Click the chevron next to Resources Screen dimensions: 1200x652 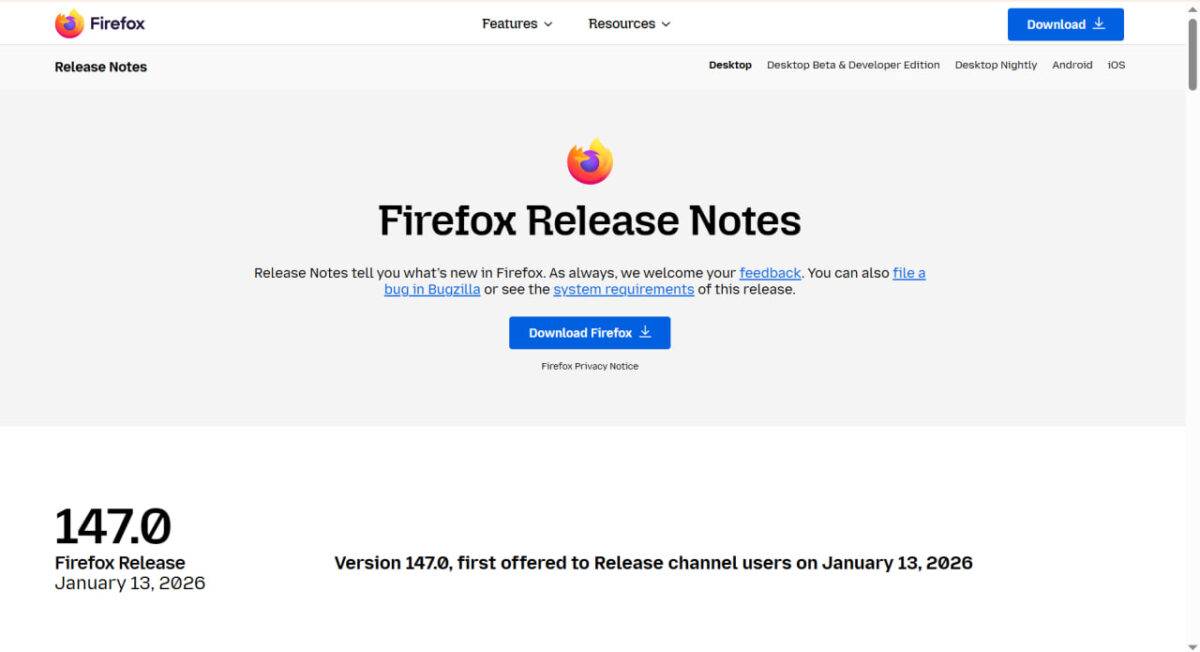[x=666, y=24]
